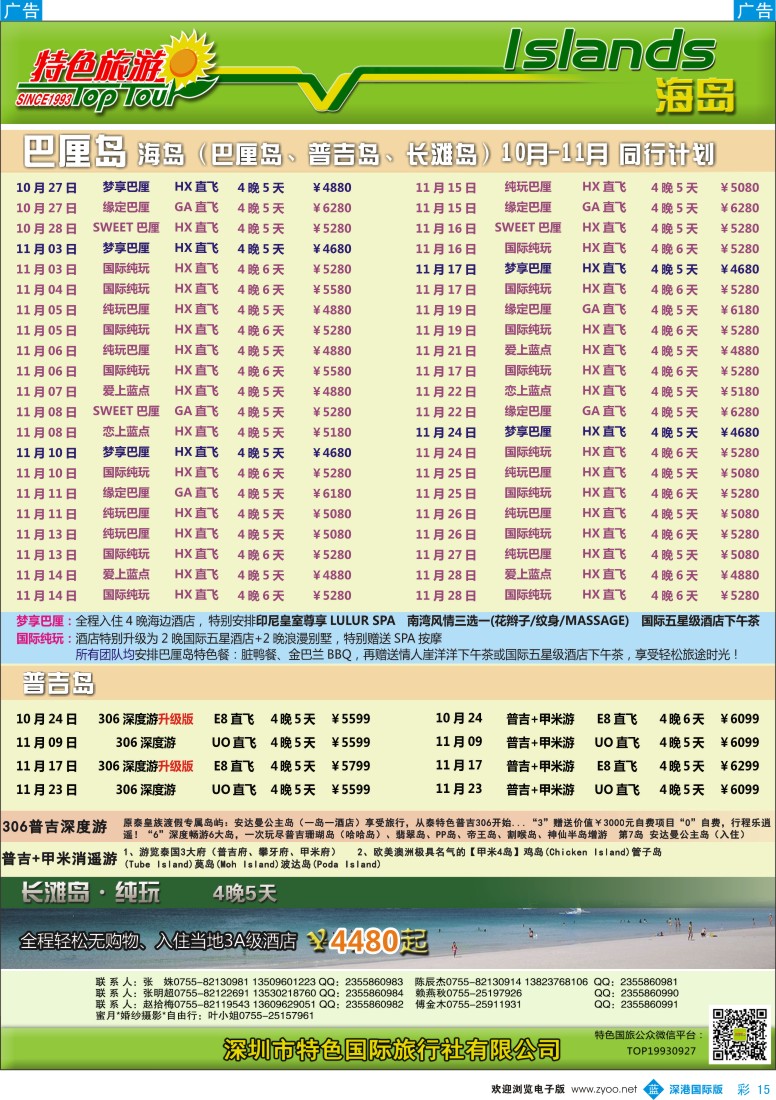This screenshot has height=1100, width=776.
Task: Click the 普吉+甲米逍遥游 description label
Action: point(60,858)
